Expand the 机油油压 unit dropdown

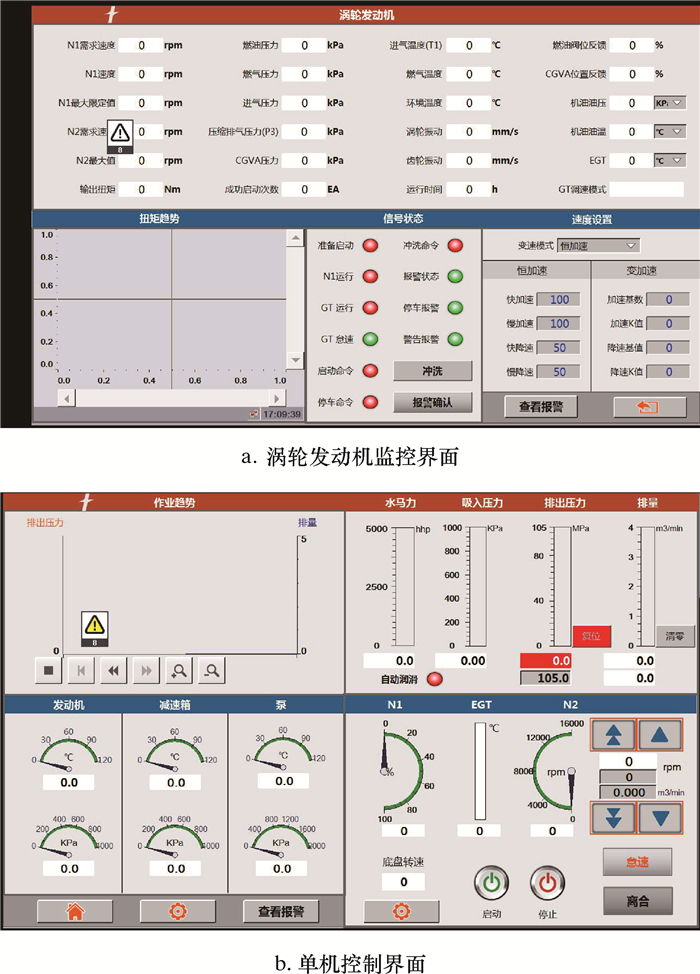[x=669, y=103]
